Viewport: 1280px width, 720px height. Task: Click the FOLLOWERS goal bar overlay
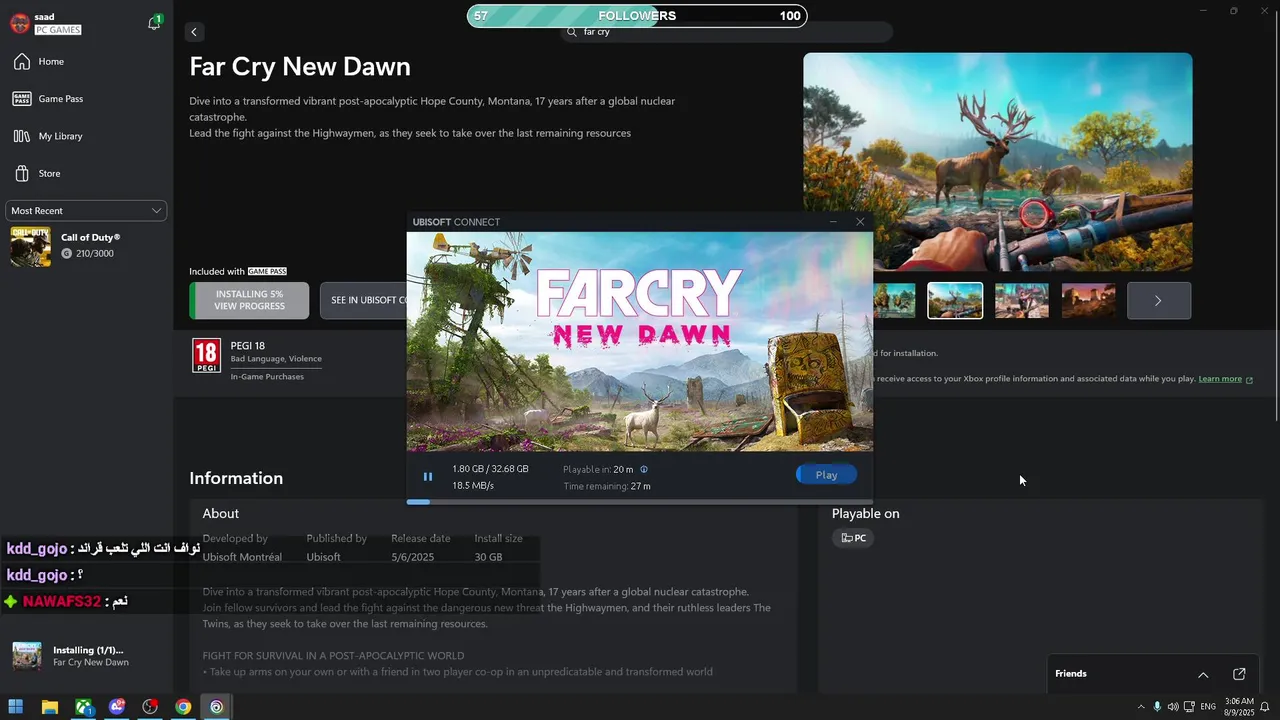pos(636,16)
